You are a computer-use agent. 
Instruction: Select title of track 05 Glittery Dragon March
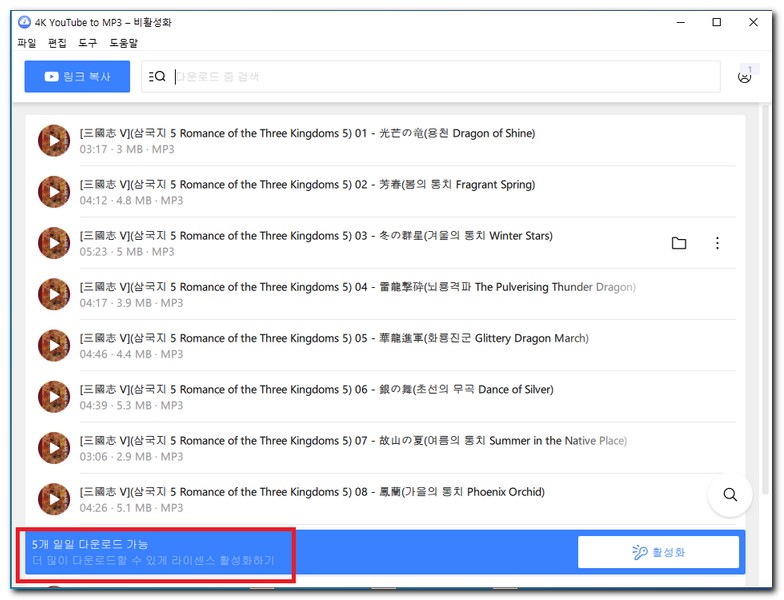click(334, 338)
